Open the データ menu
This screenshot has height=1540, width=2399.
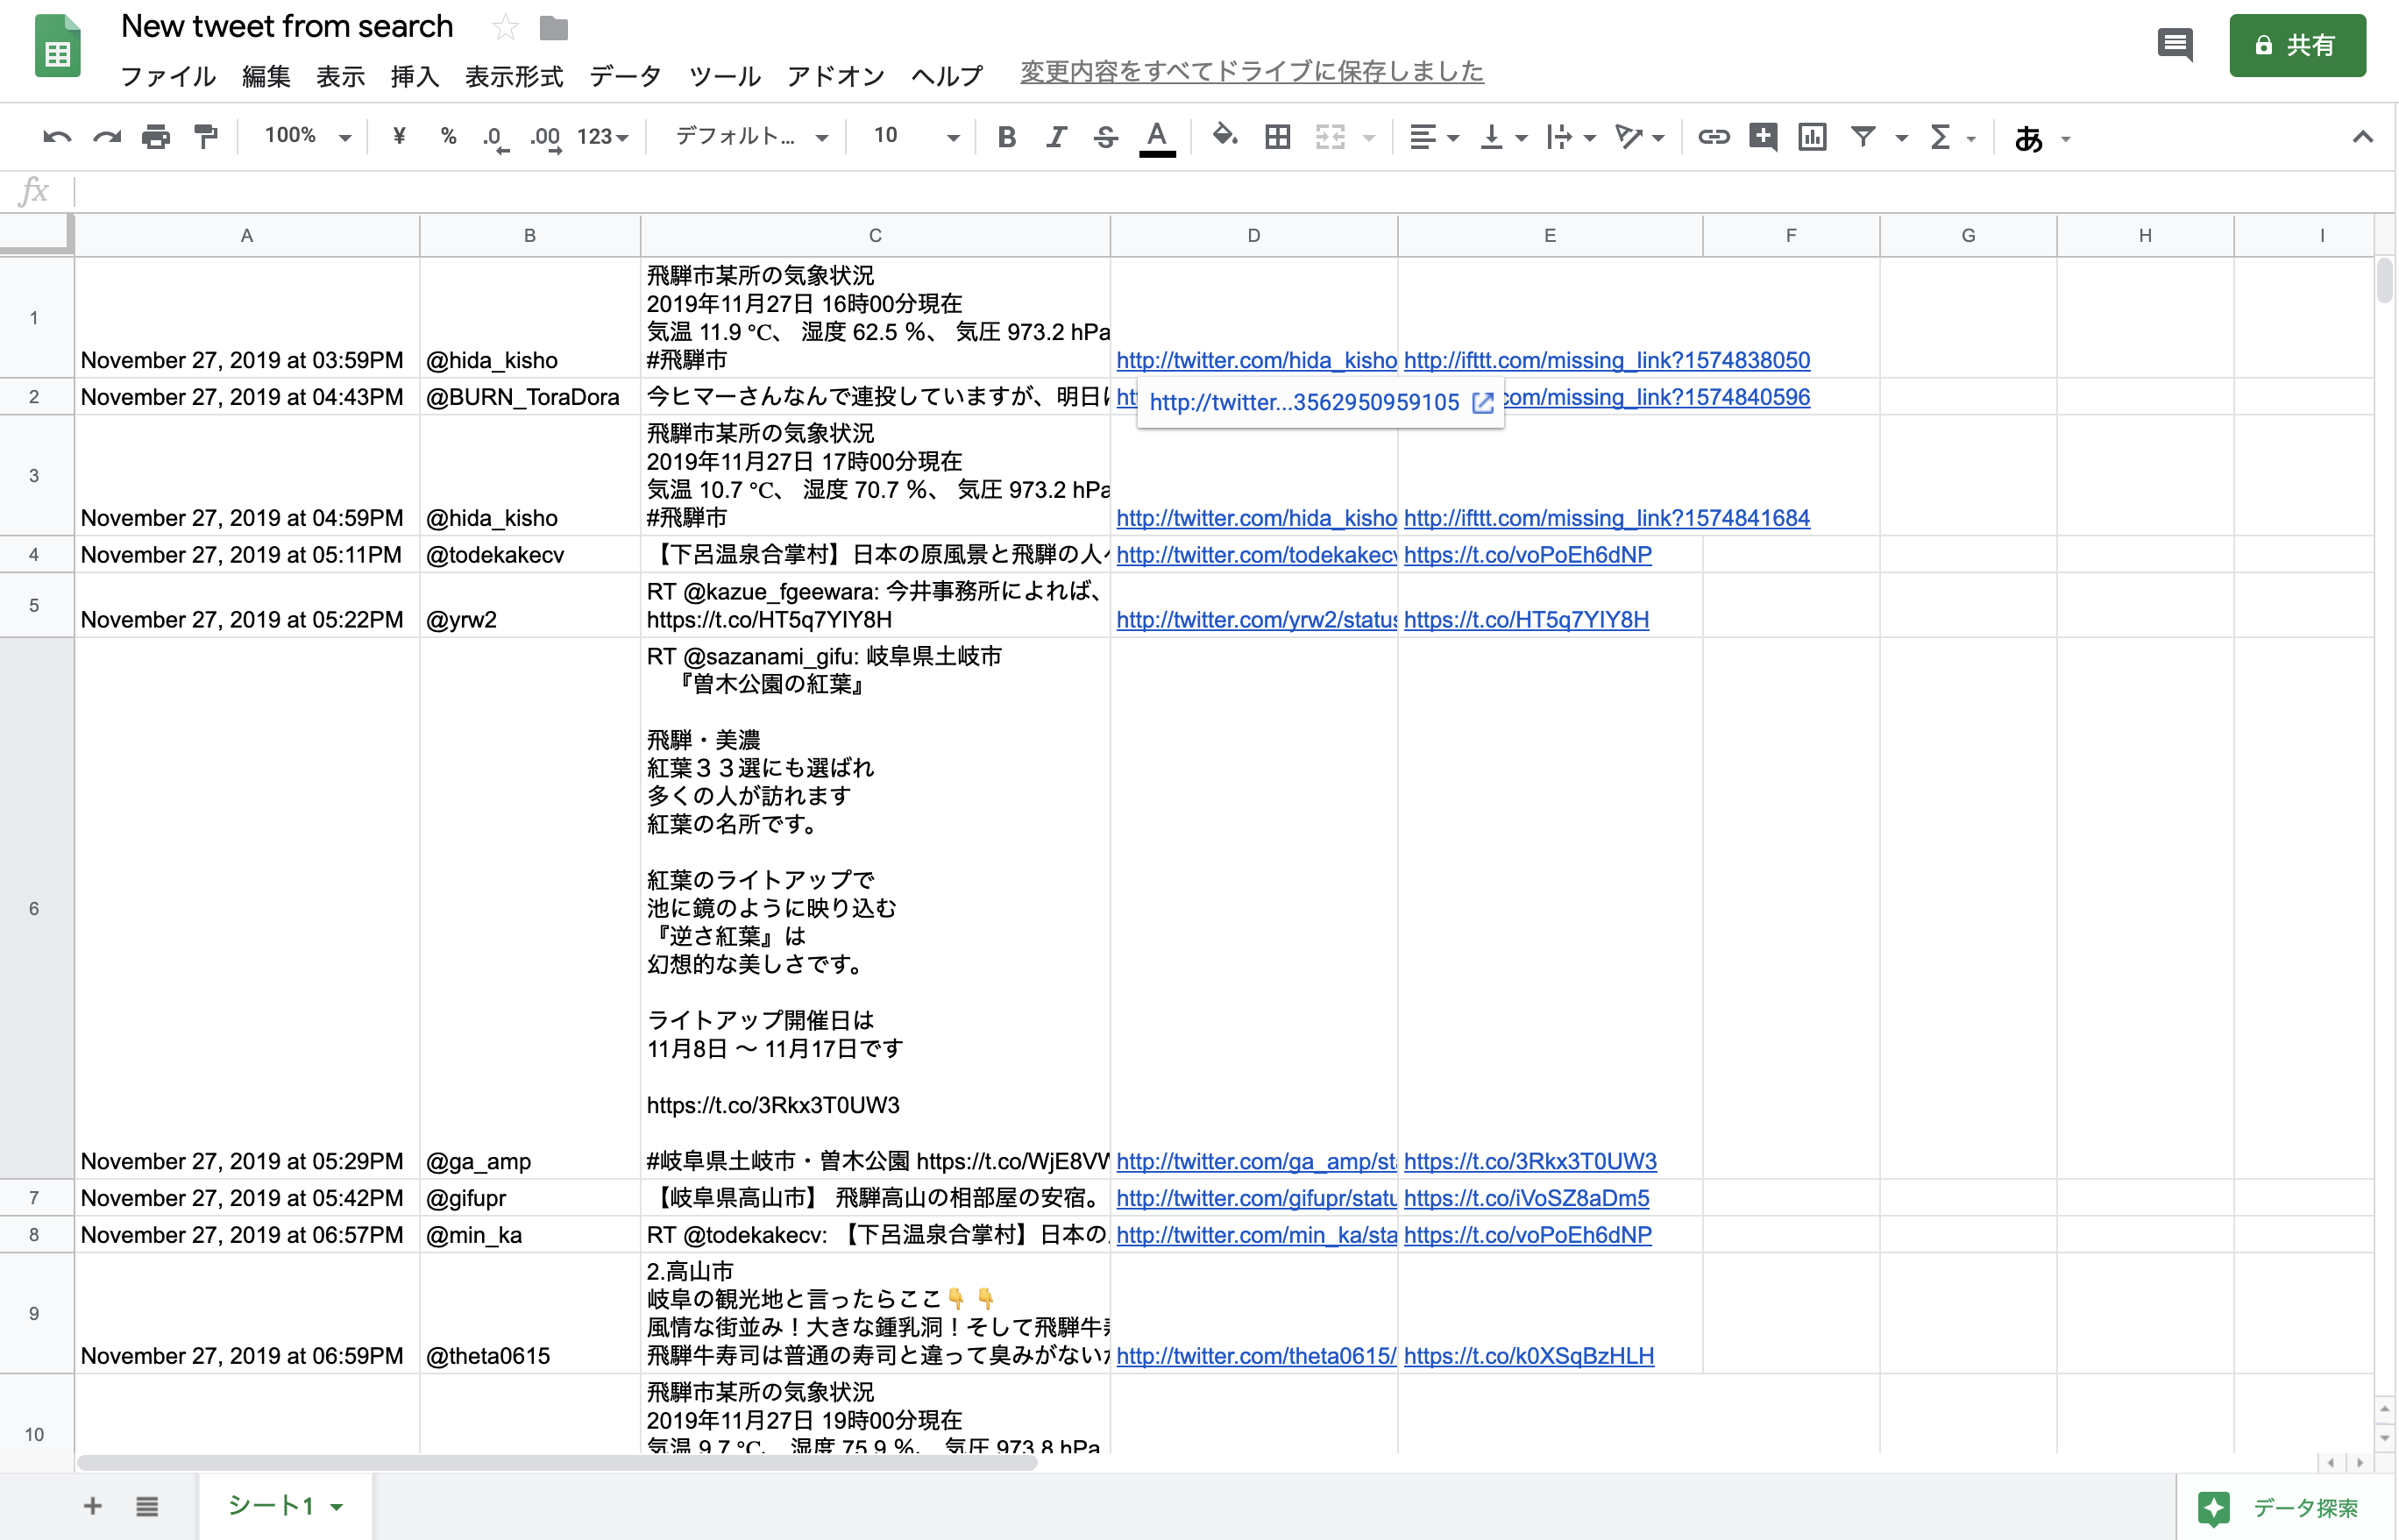click(626, 76)
